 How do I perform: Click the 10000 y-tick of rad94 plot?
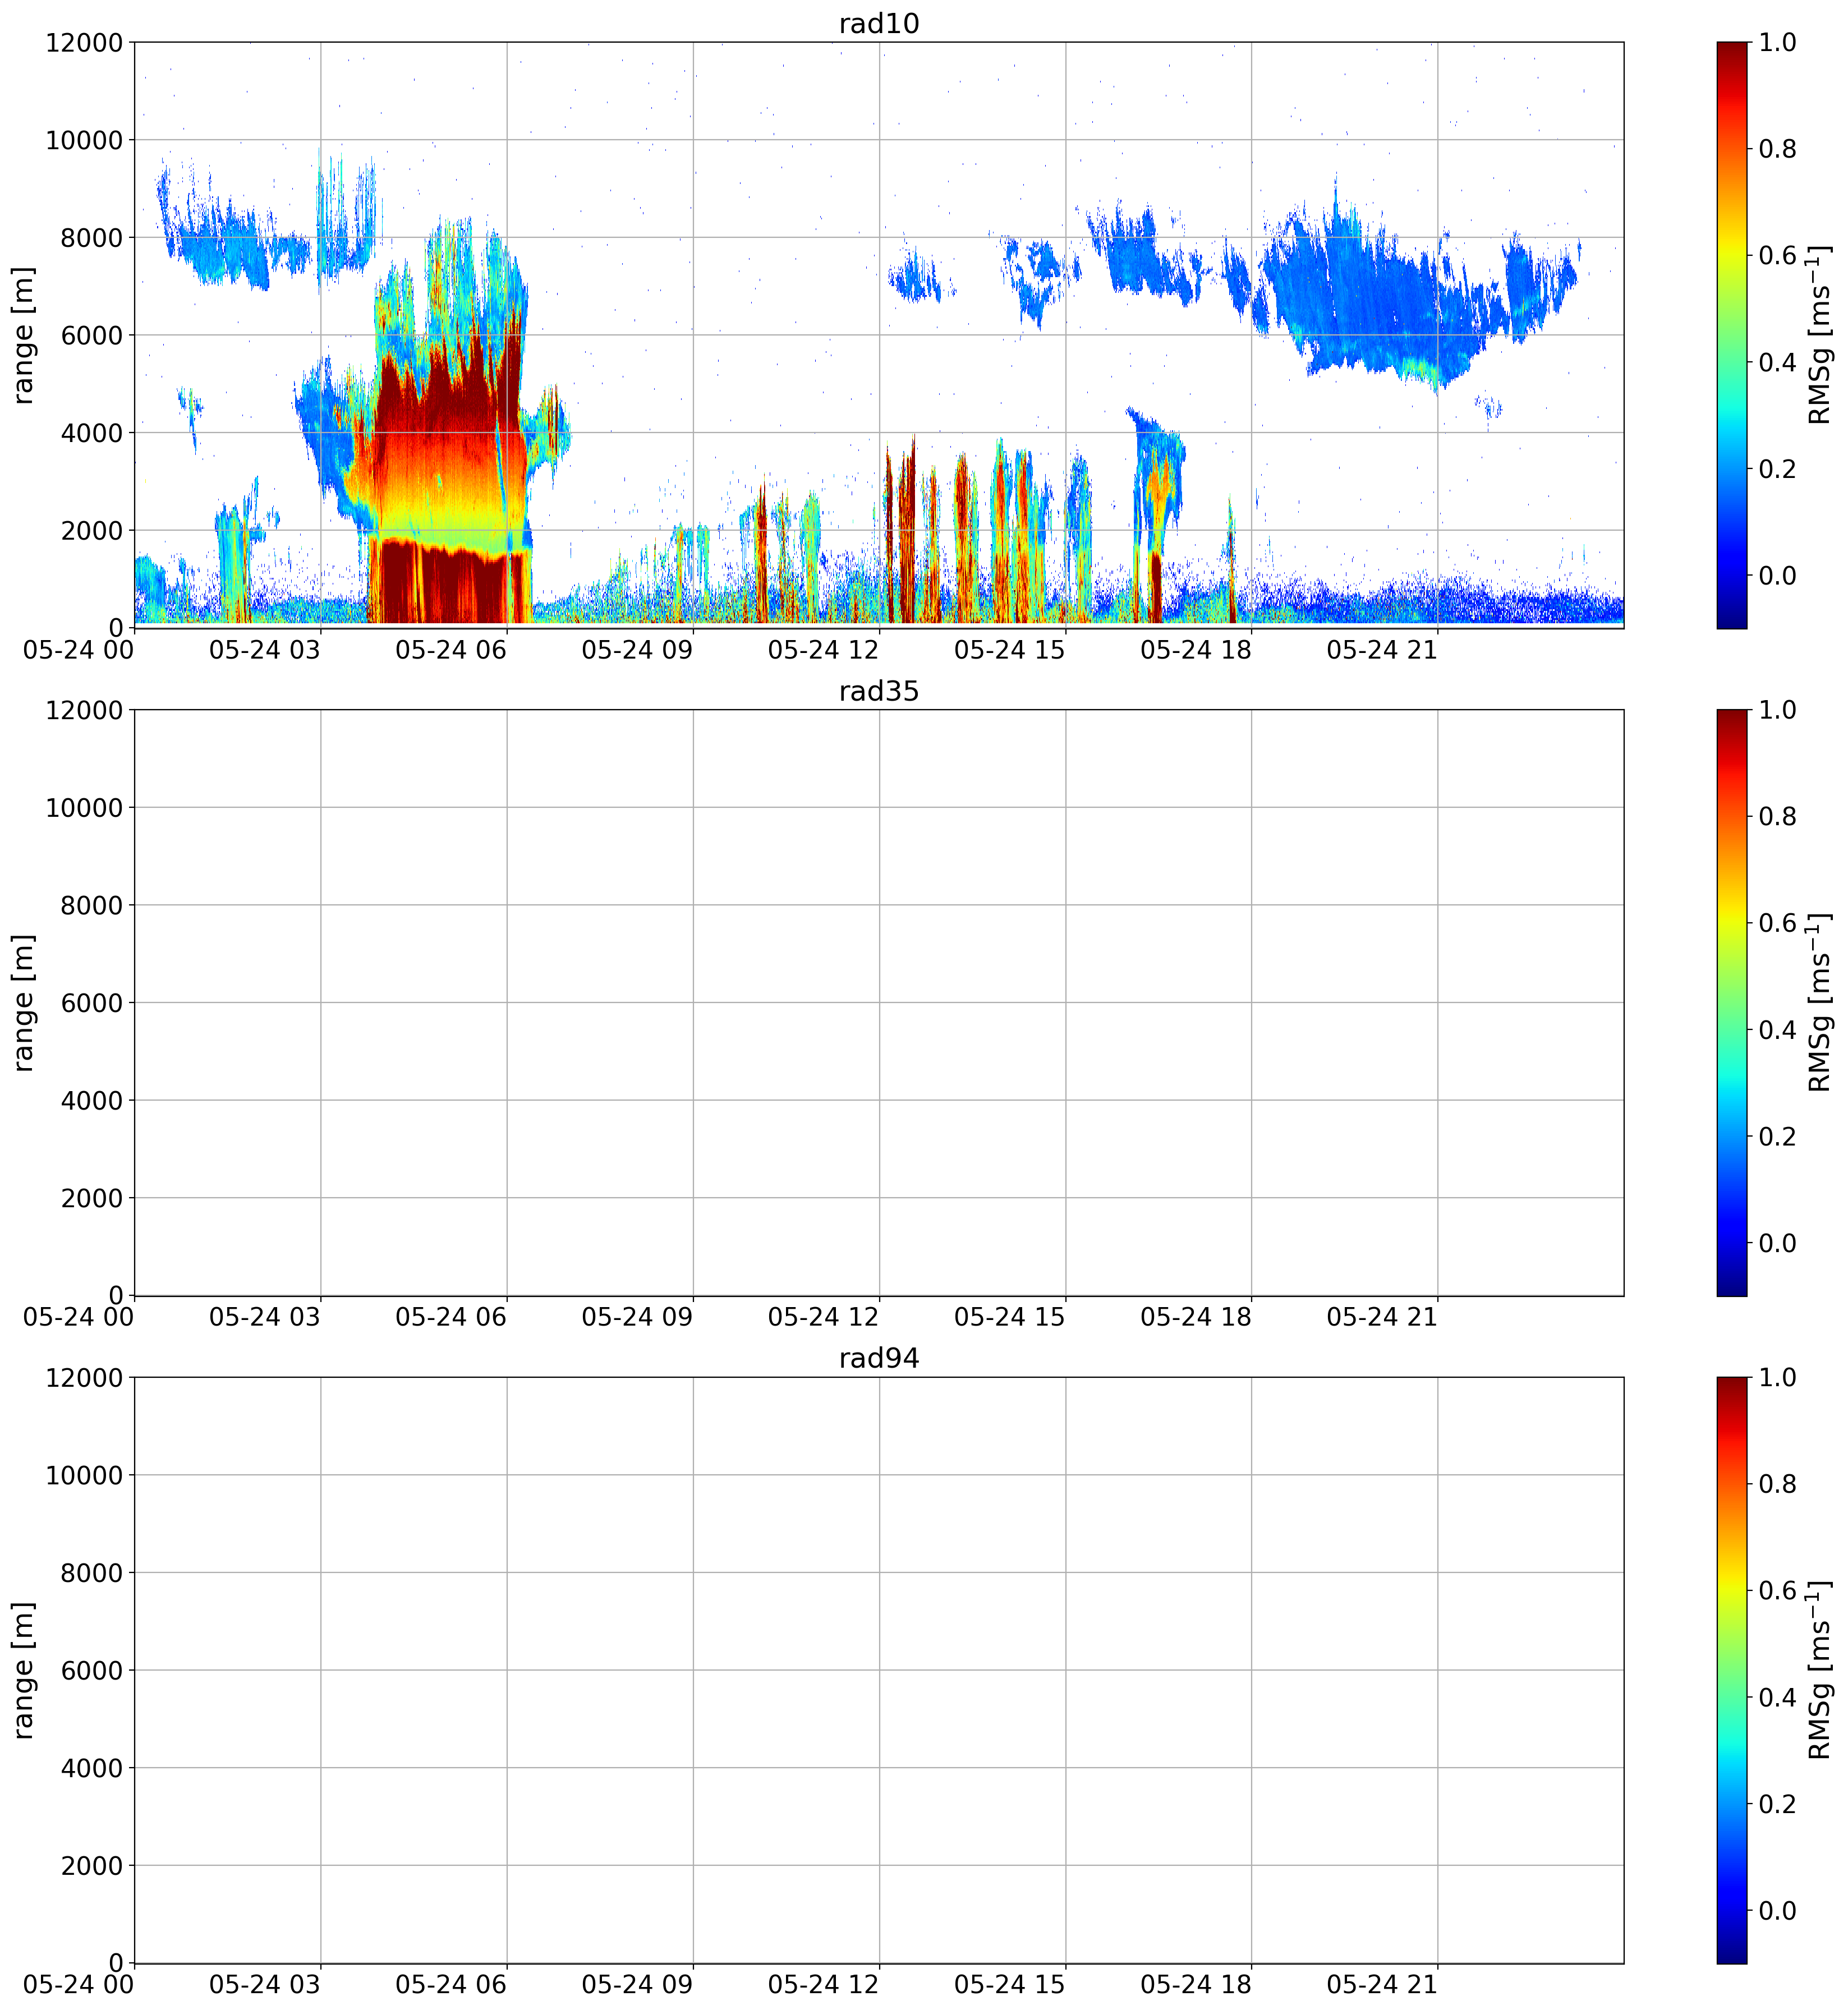click(84, 1475)
